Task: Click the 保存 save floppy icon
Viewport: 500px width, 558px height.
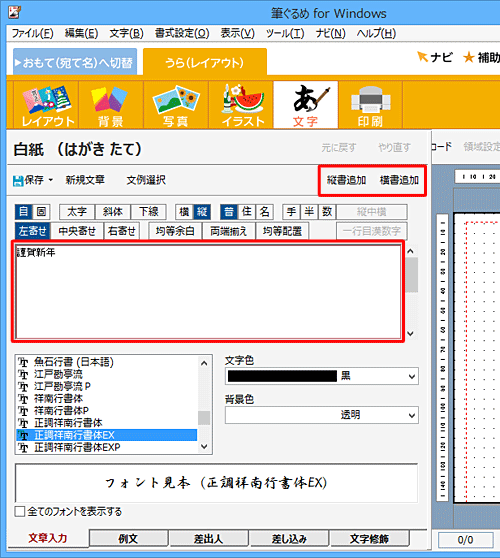Action: [18, 180]
